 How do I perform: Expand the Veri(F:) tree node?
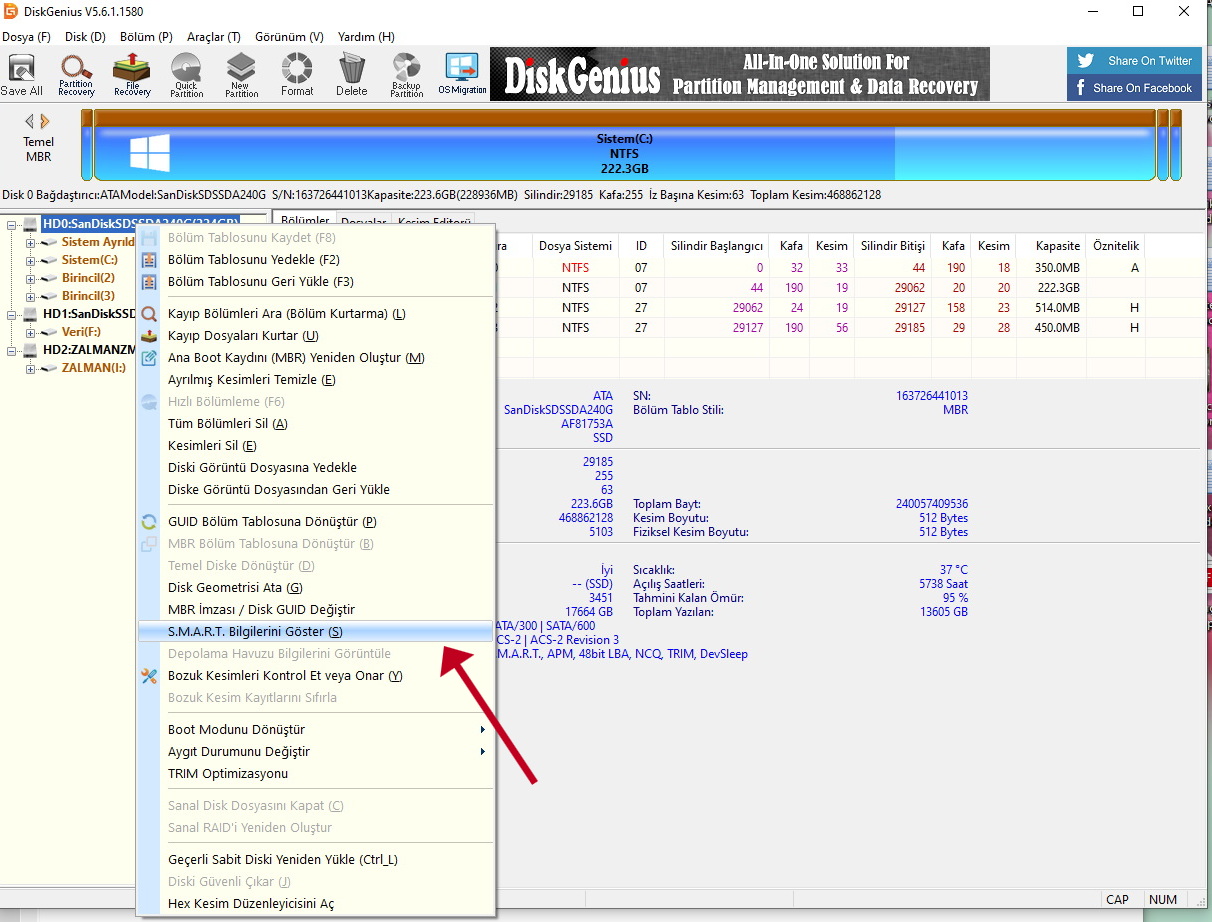(30, 332)
